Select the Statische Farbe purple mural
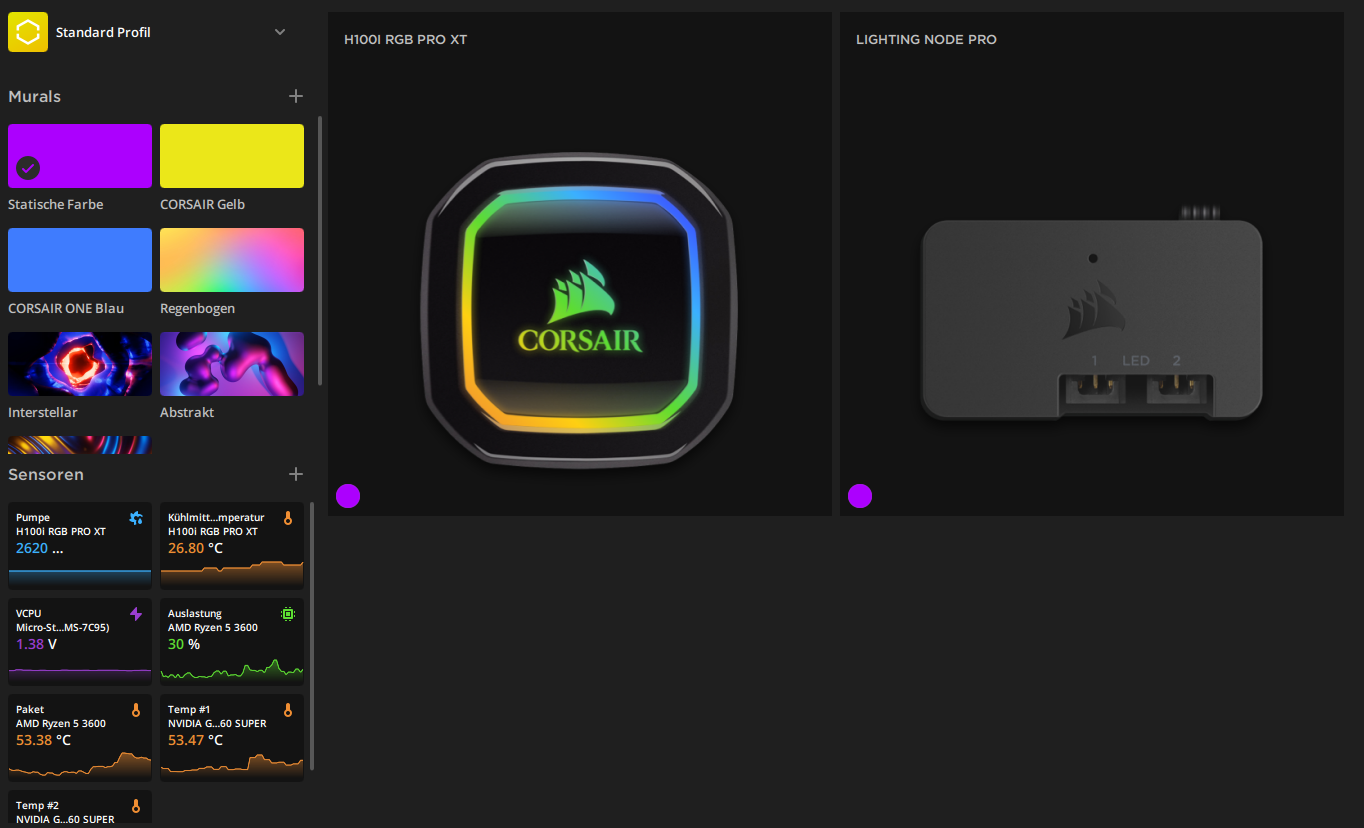 (x=80, y=156)
